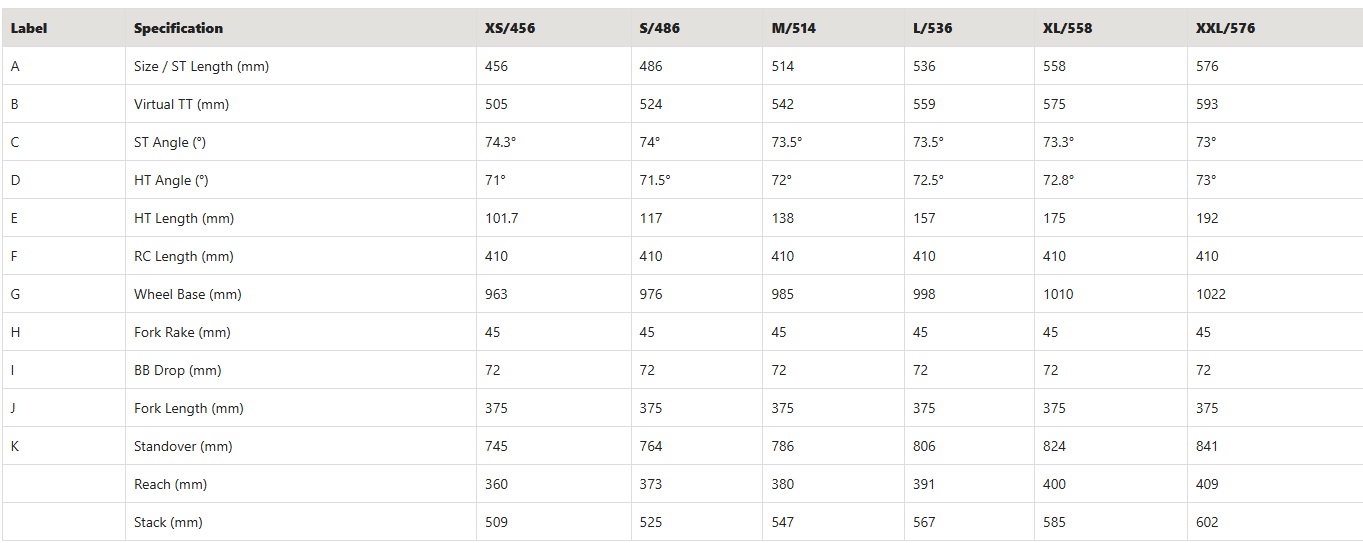1363x543 pixels.
Task: Click the Label column header
Action: [29, 28]
